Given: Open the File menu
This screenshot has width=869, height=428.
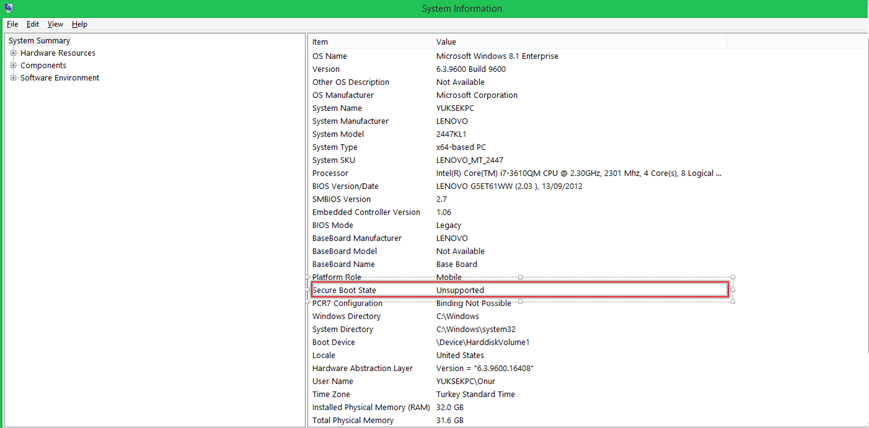Looking at the screenshot, I should point(12,24).
